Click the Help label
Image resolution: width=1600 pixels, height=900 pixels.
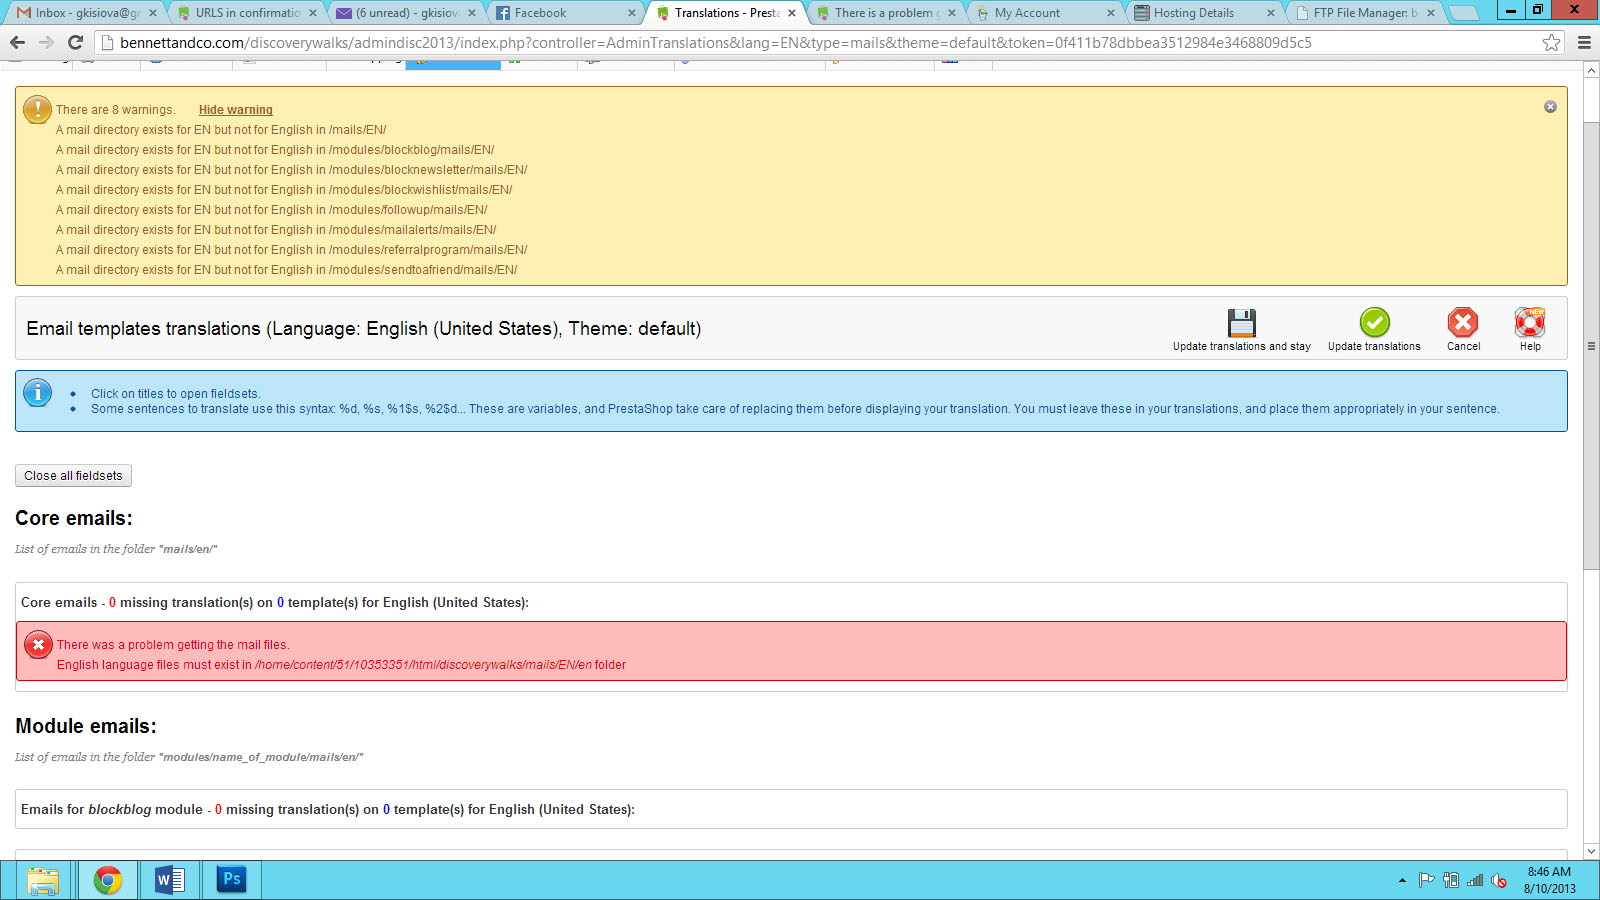click(1530, 346)
